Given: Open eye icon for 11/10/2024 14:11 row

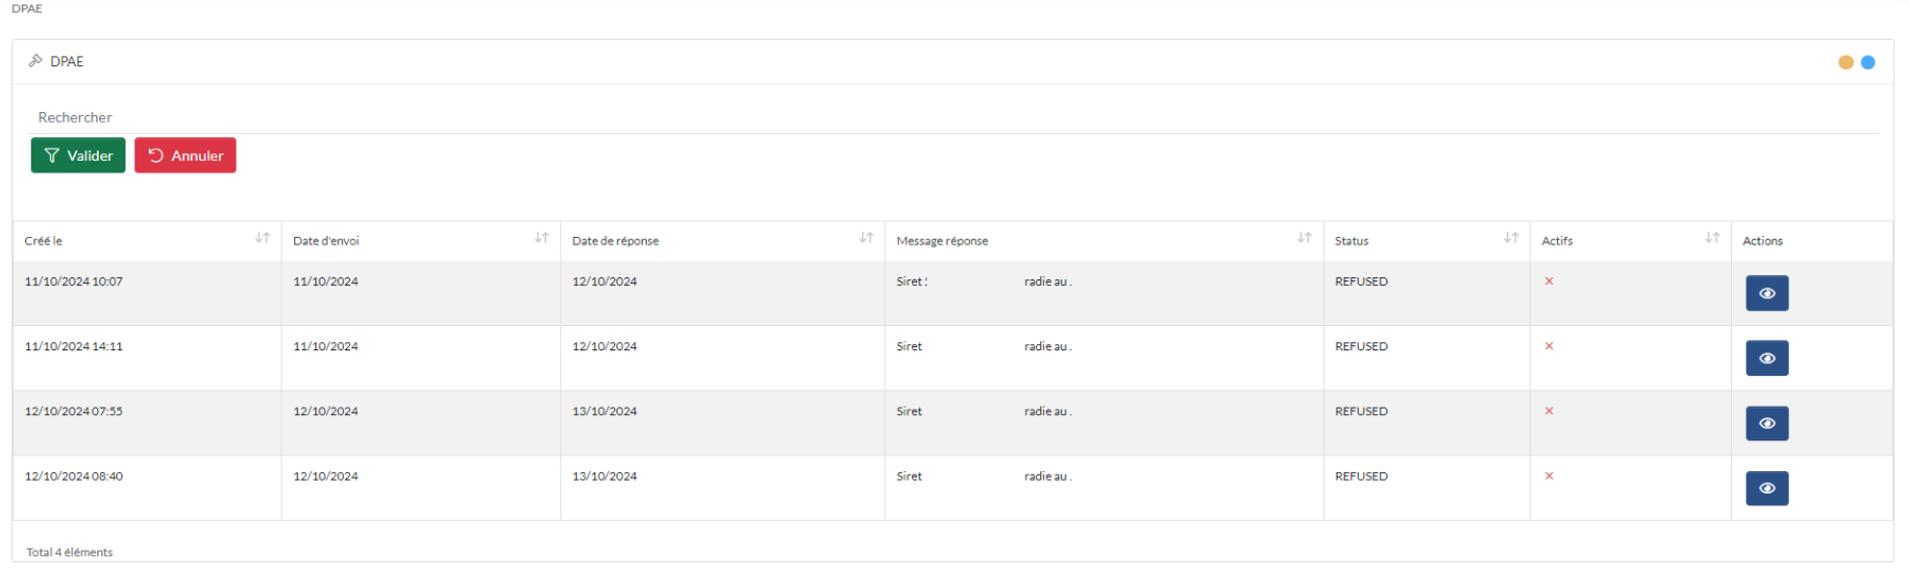Looking at the screenshot, I should [x=1767, y=358].
